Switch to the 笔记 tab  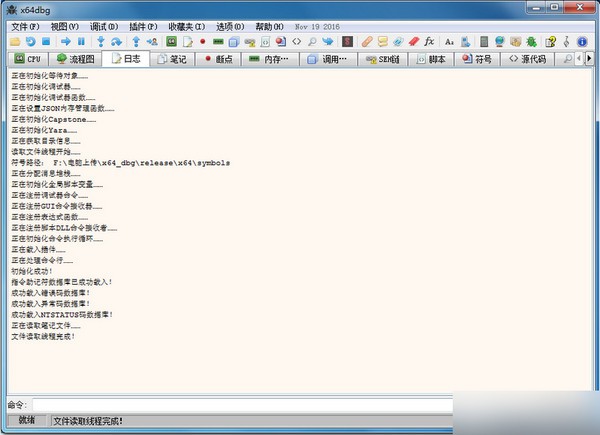(172, 59)
